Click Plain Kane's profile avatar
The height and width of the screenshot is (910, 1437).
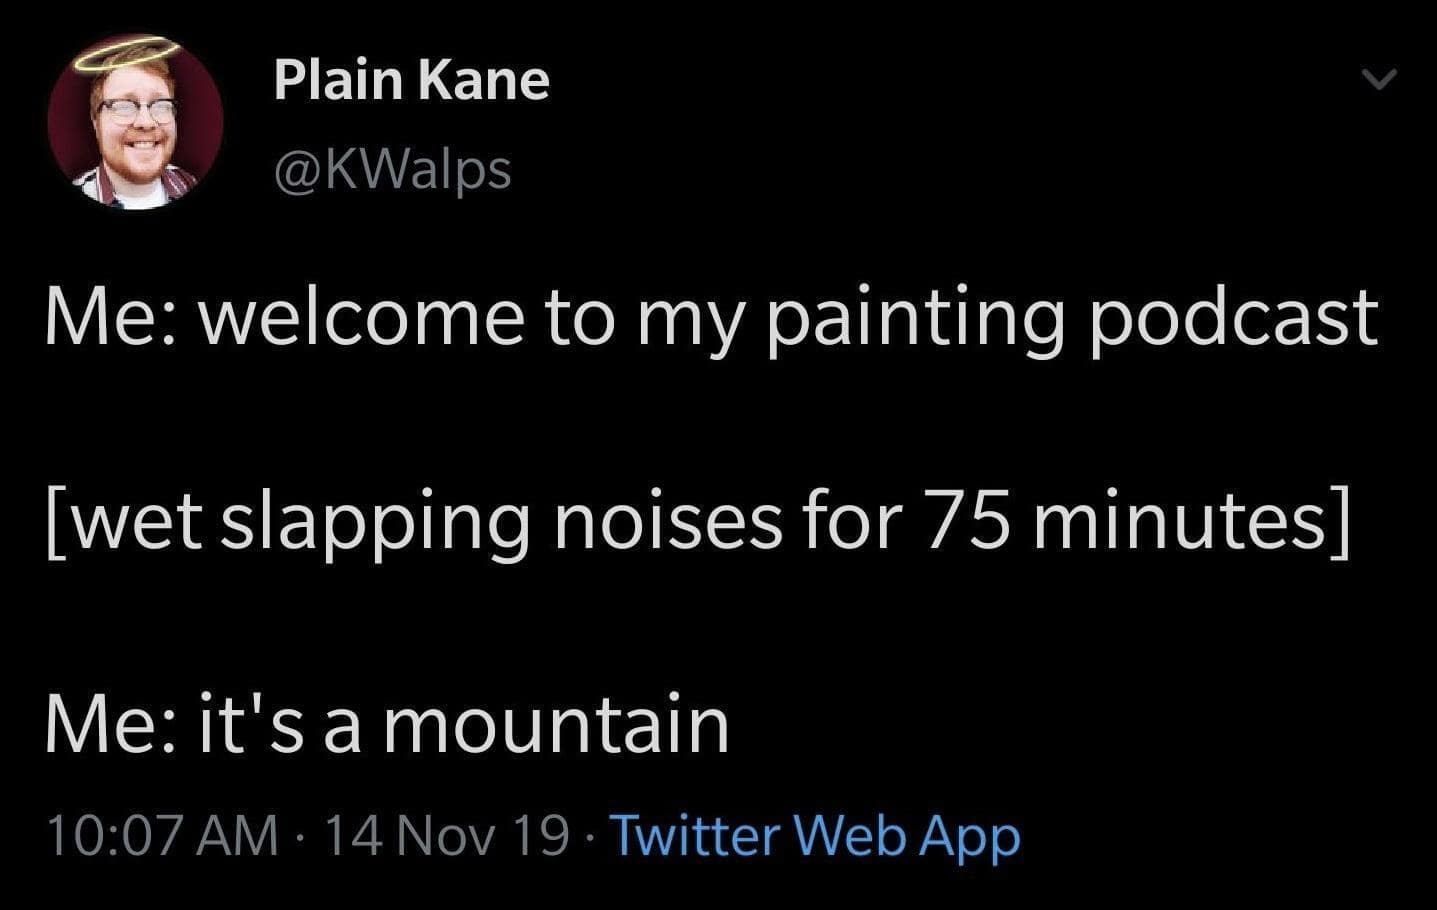coord(135,125)
